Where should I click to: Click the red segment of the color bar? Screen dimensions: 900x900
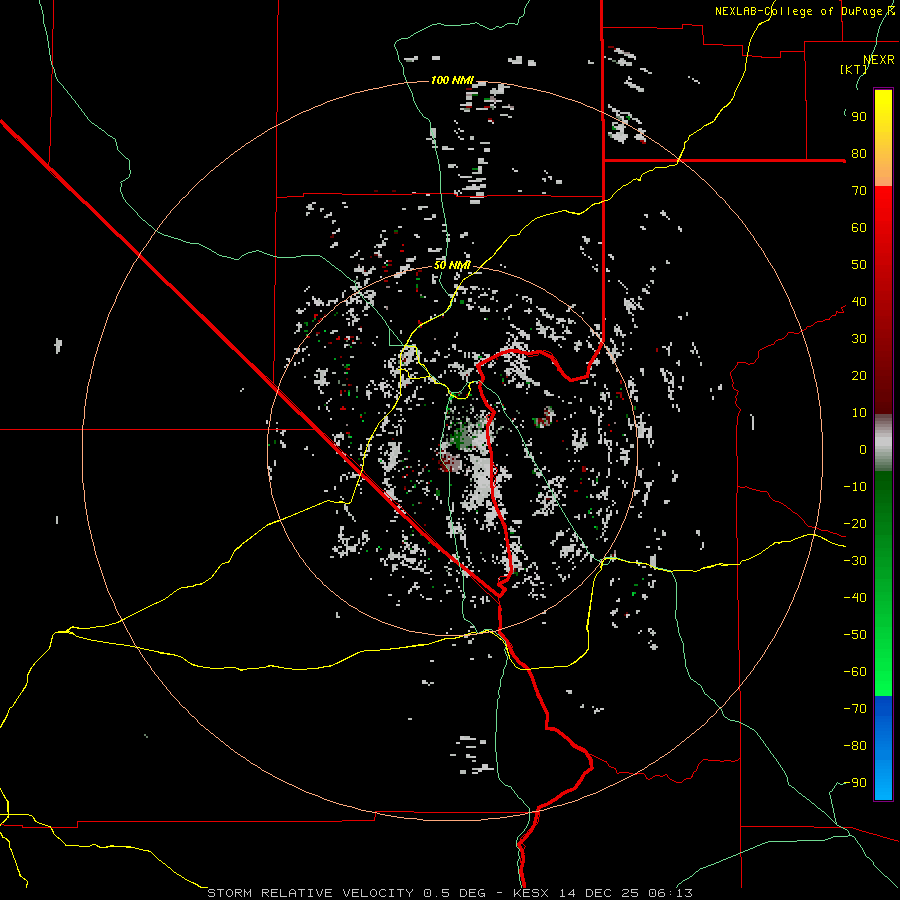tap(883, 298)
